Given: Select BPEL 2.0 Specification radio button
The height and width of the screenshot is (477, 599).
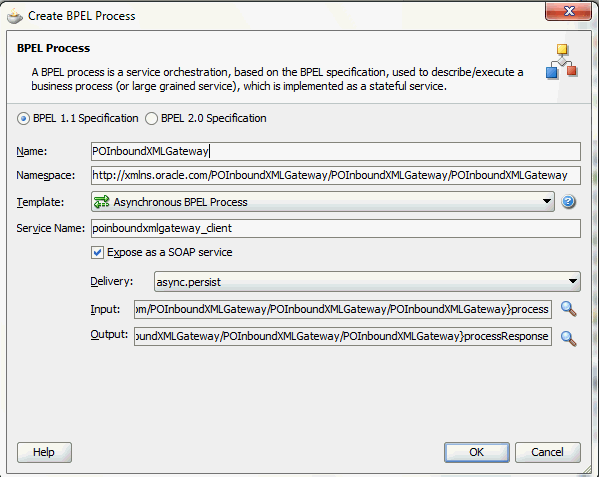Looking at the screenshot, I should tap(151, 118).
